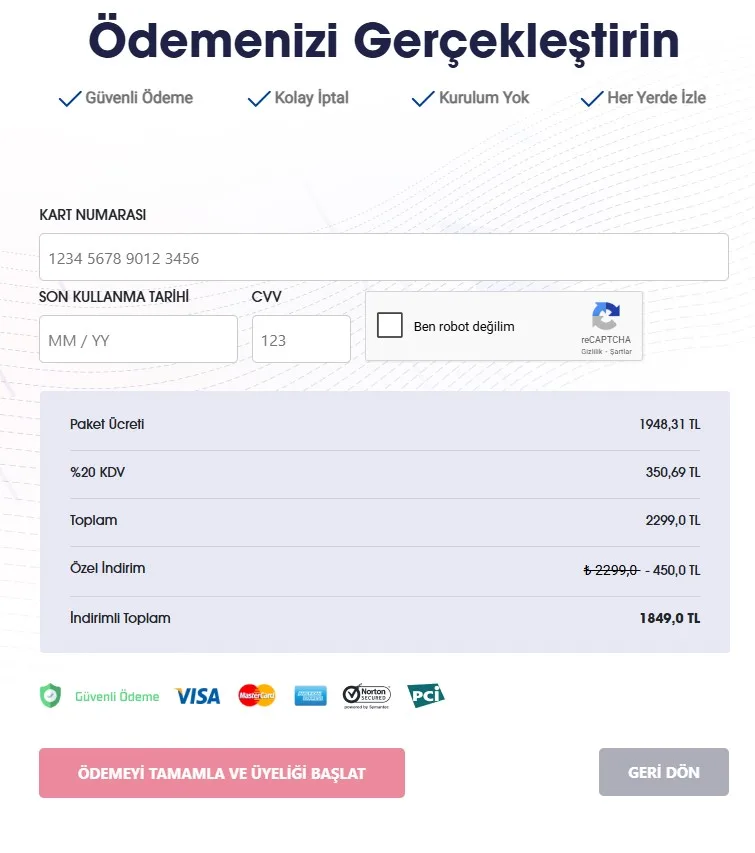
Task: Click the checkmark beside Kolay İptal
Action: coord(259,98)
